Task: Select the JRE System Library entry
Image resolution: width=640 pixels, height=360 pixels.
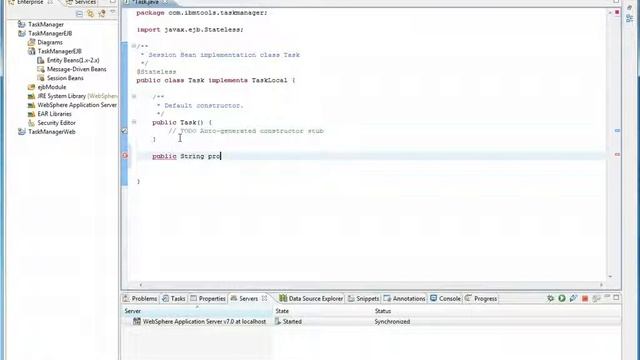Action: tap(72, 96)
